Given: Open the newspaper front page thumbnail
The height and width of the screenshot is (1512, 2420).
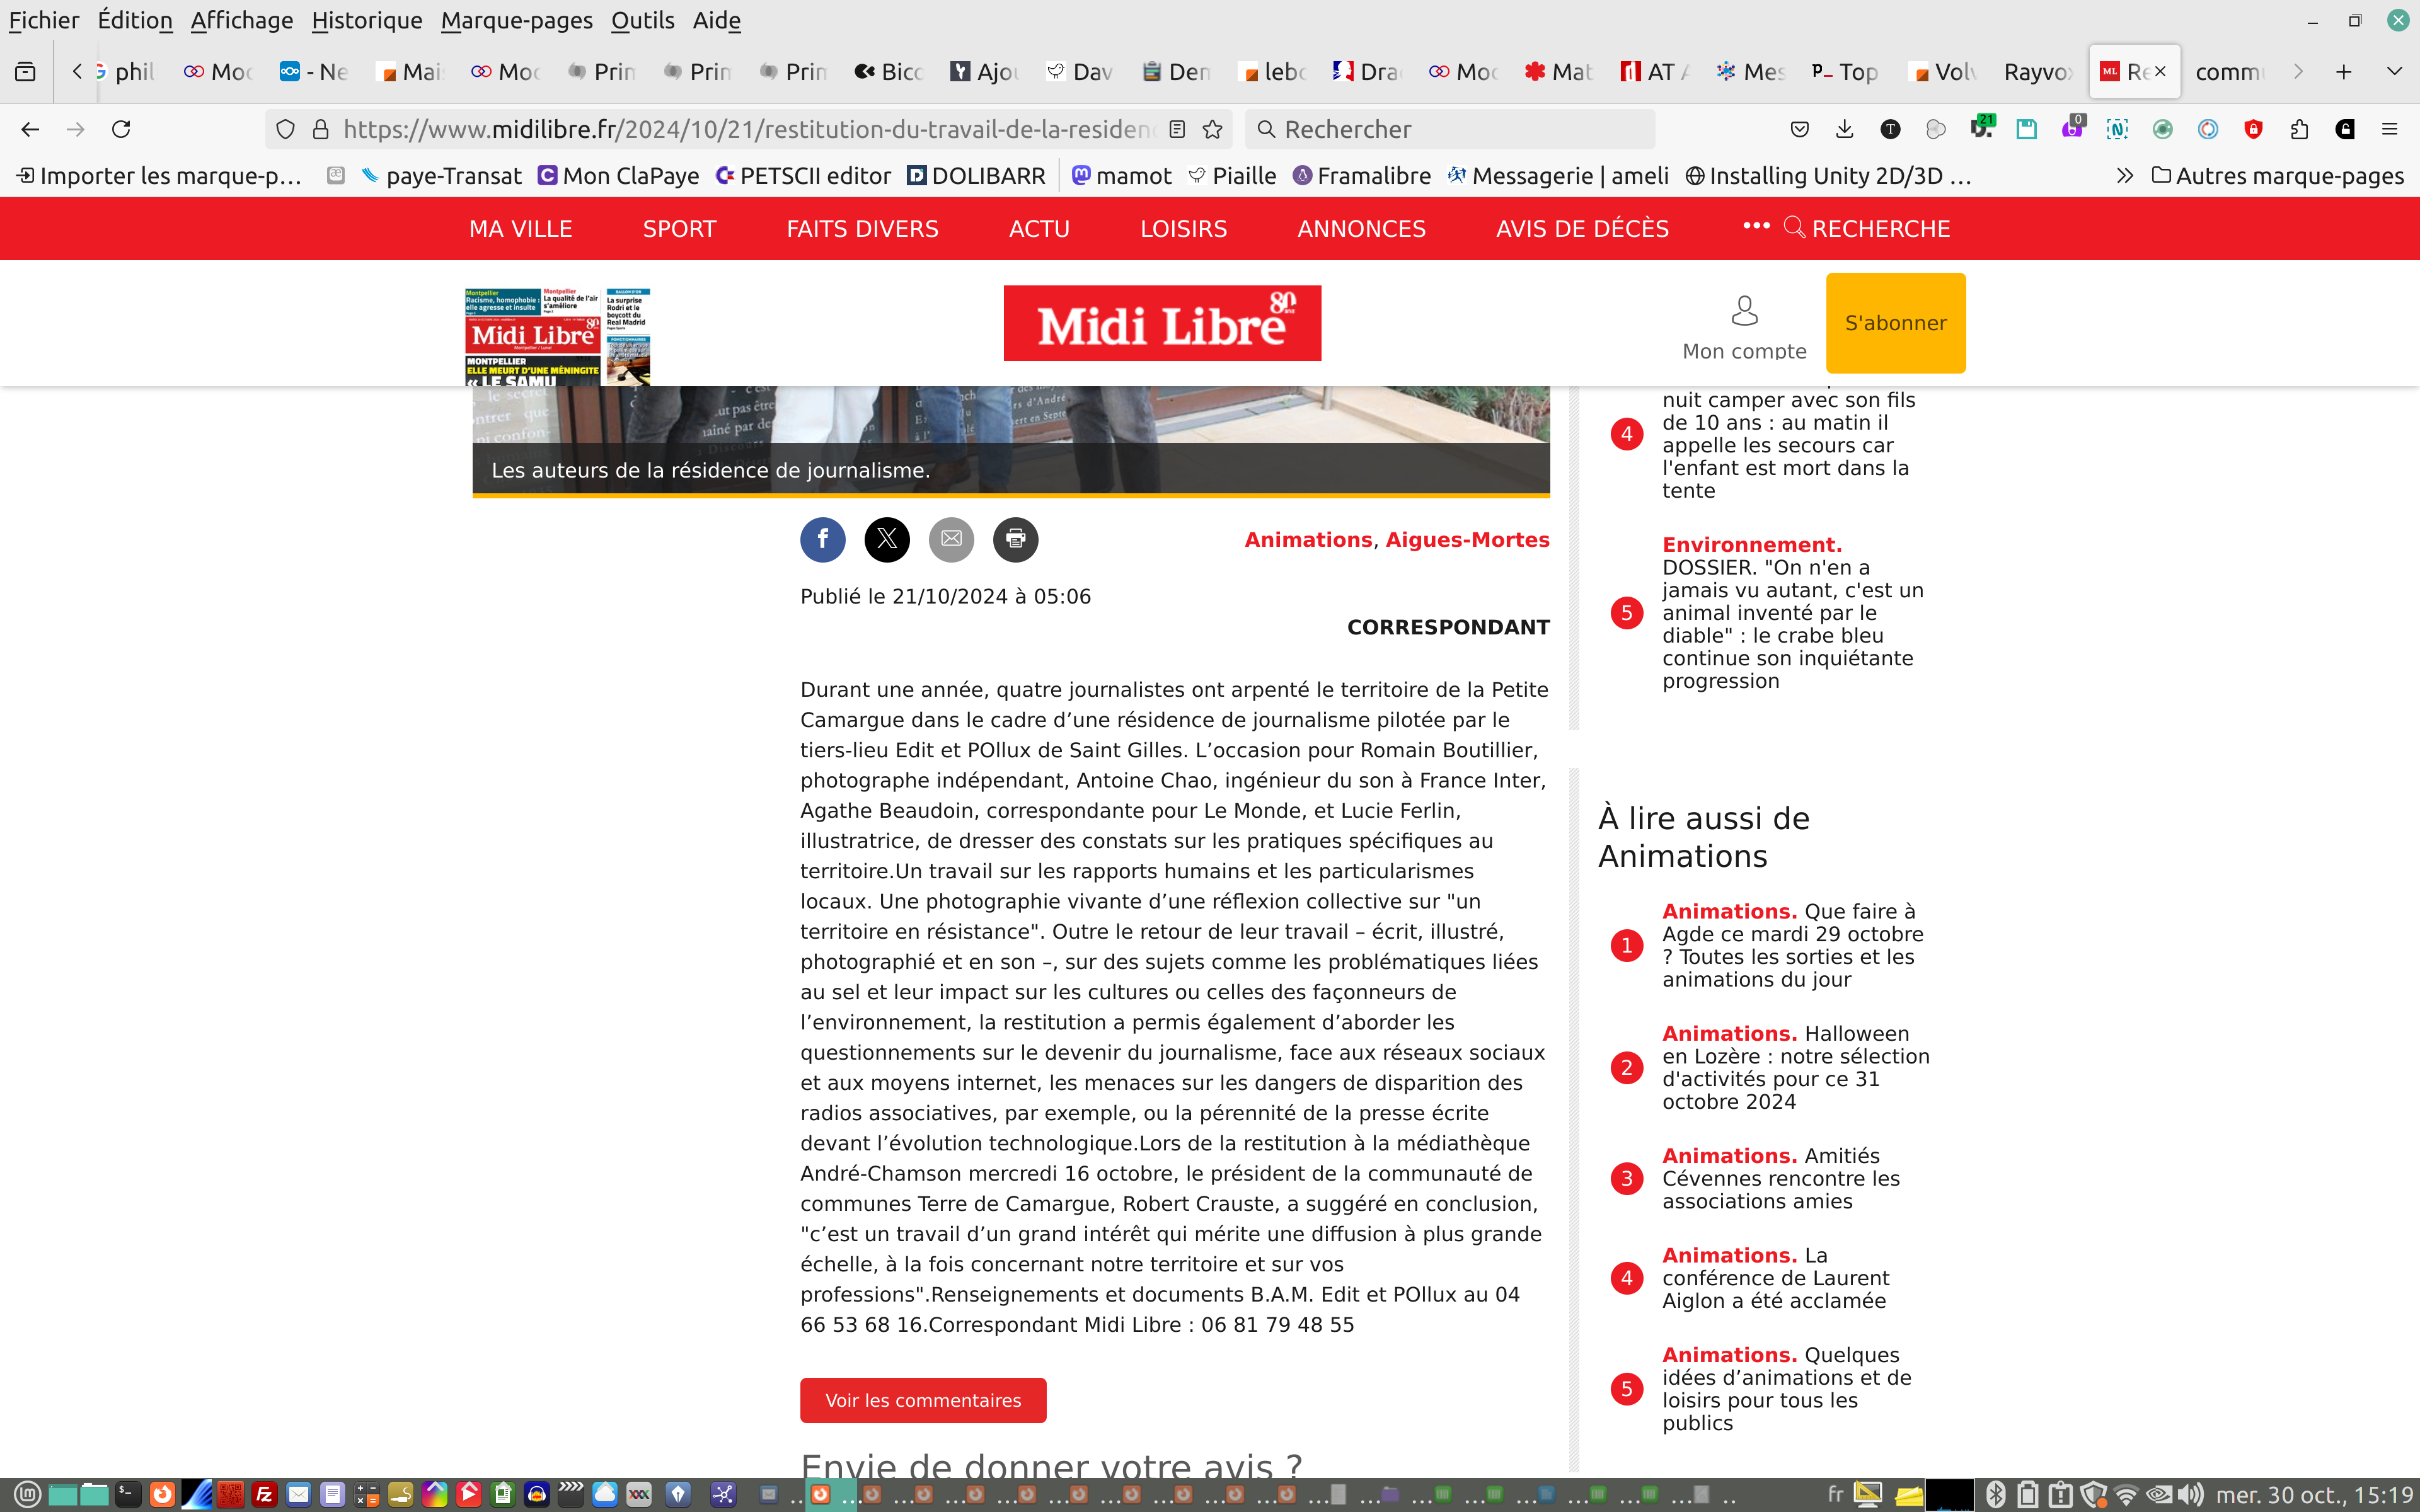Looking at the screenshot, I should (x=557, y=337).
